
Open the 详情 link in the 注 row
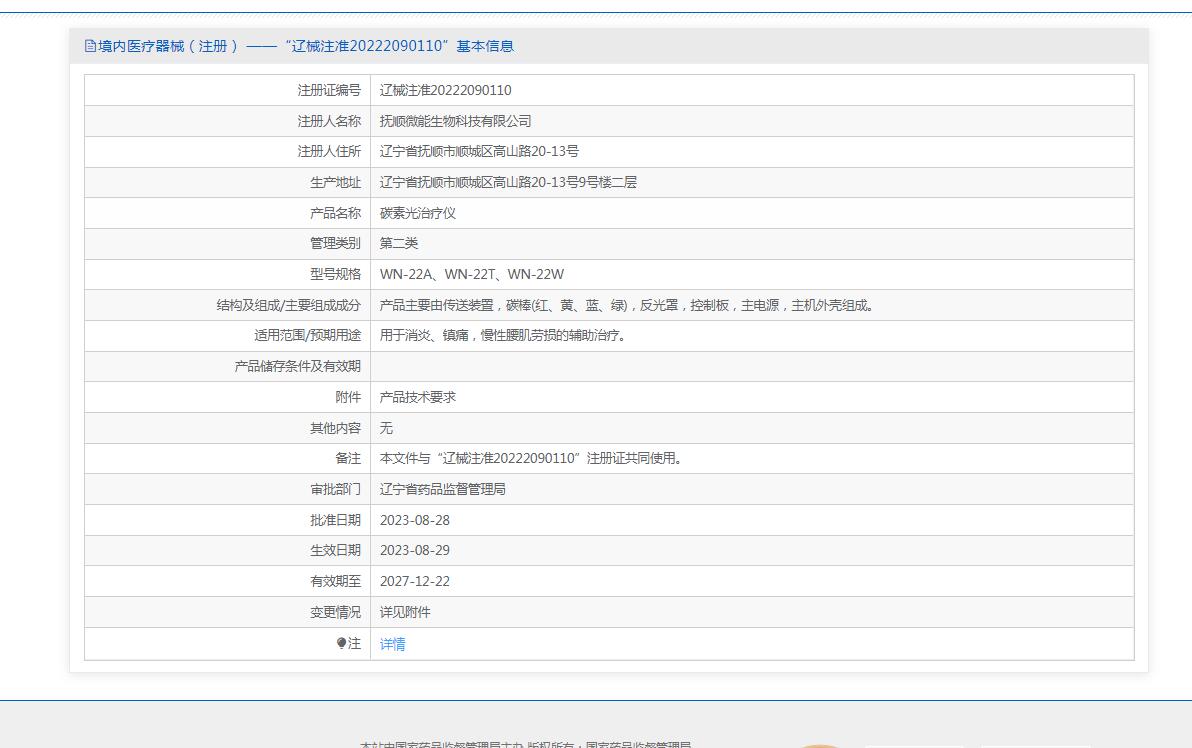[392, 644]
